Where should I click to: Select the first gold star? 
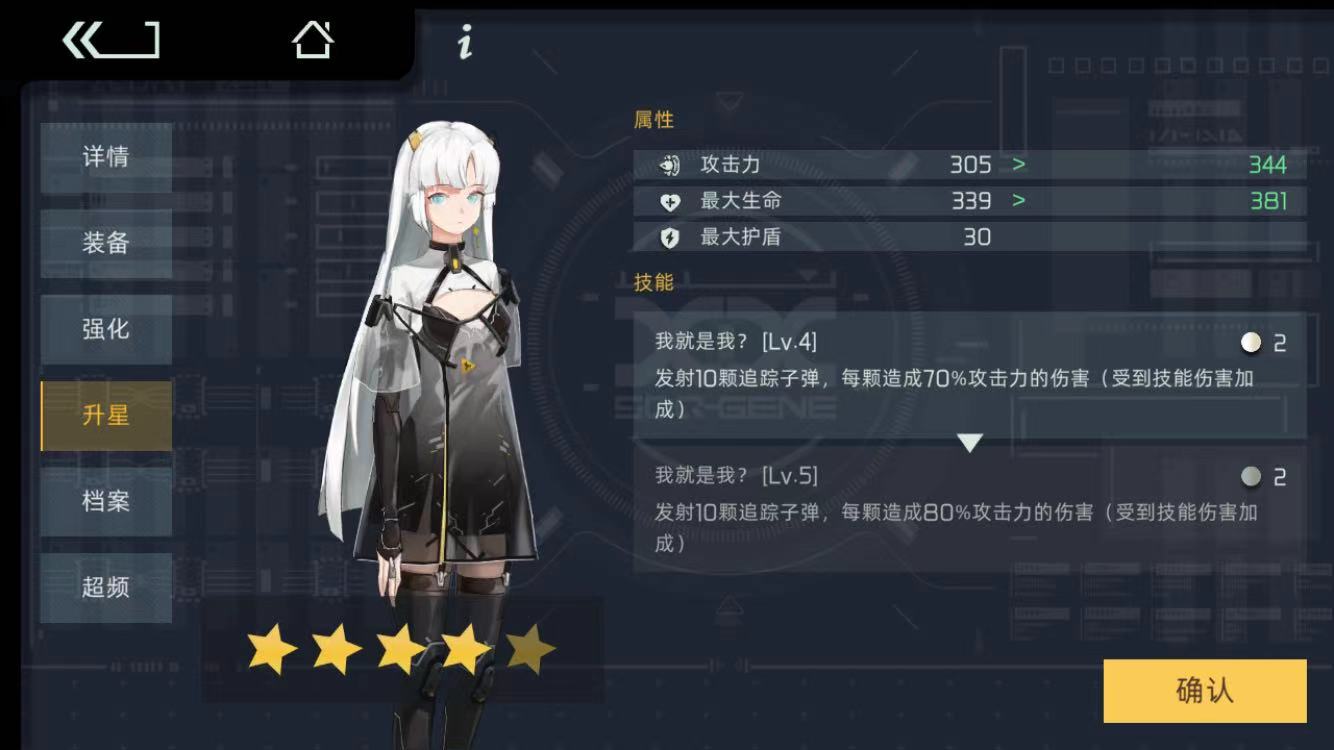pyautogui.click(x=272, y=649)
